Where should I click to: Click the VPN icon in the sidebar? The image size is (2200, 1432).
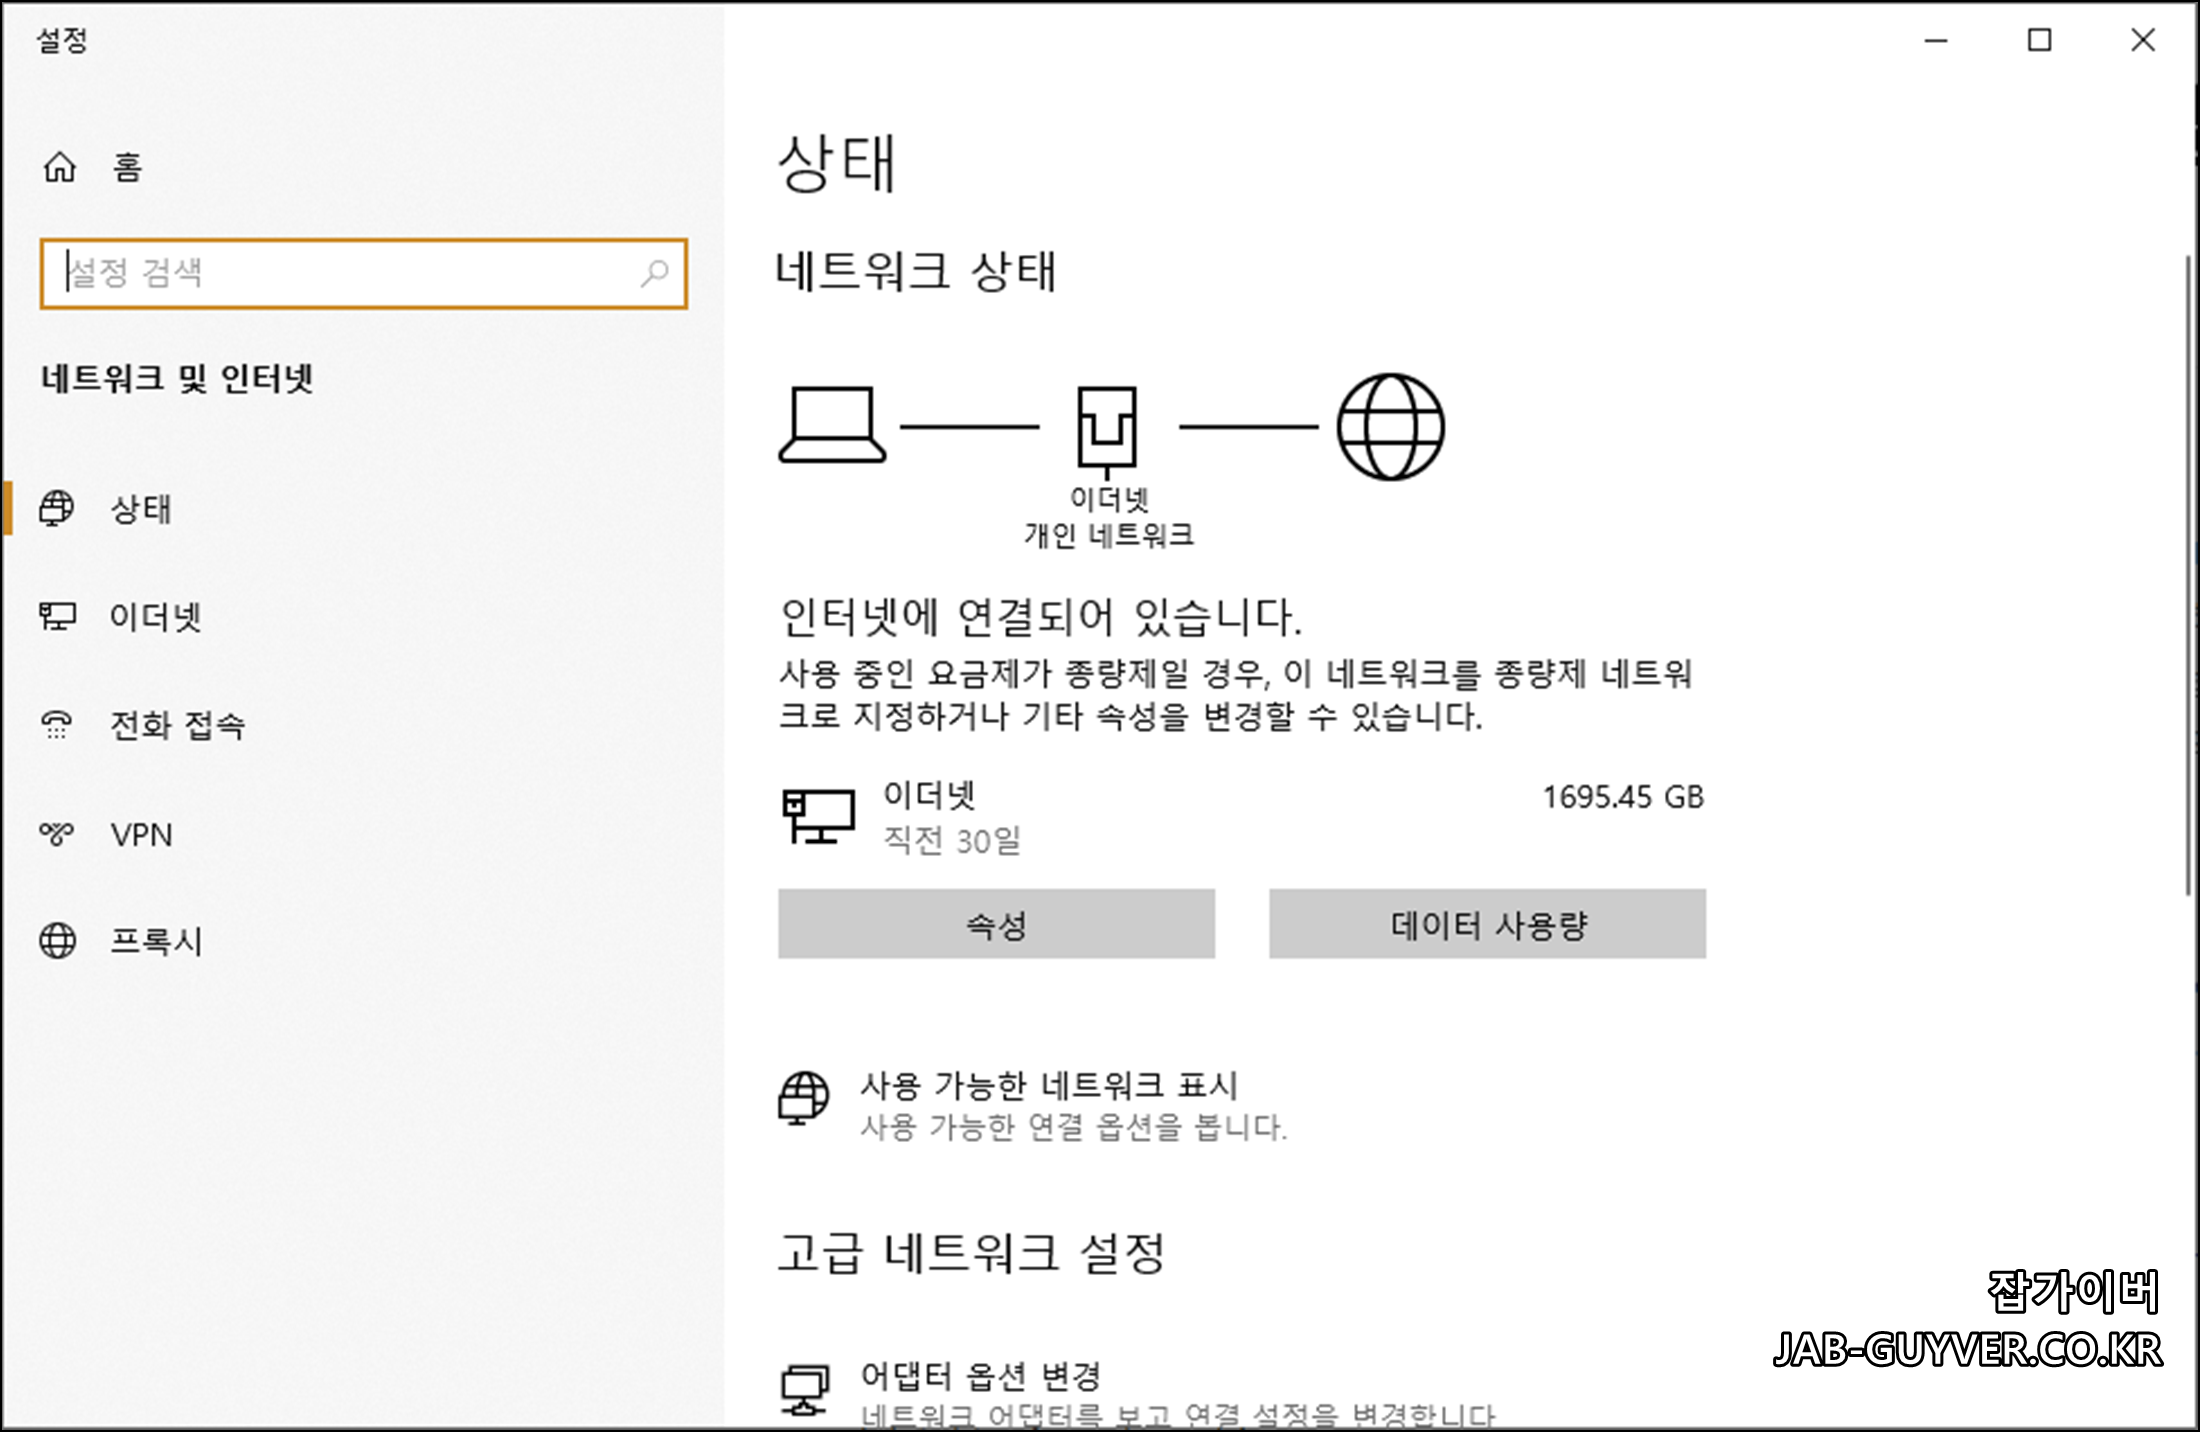coord(57,833)
